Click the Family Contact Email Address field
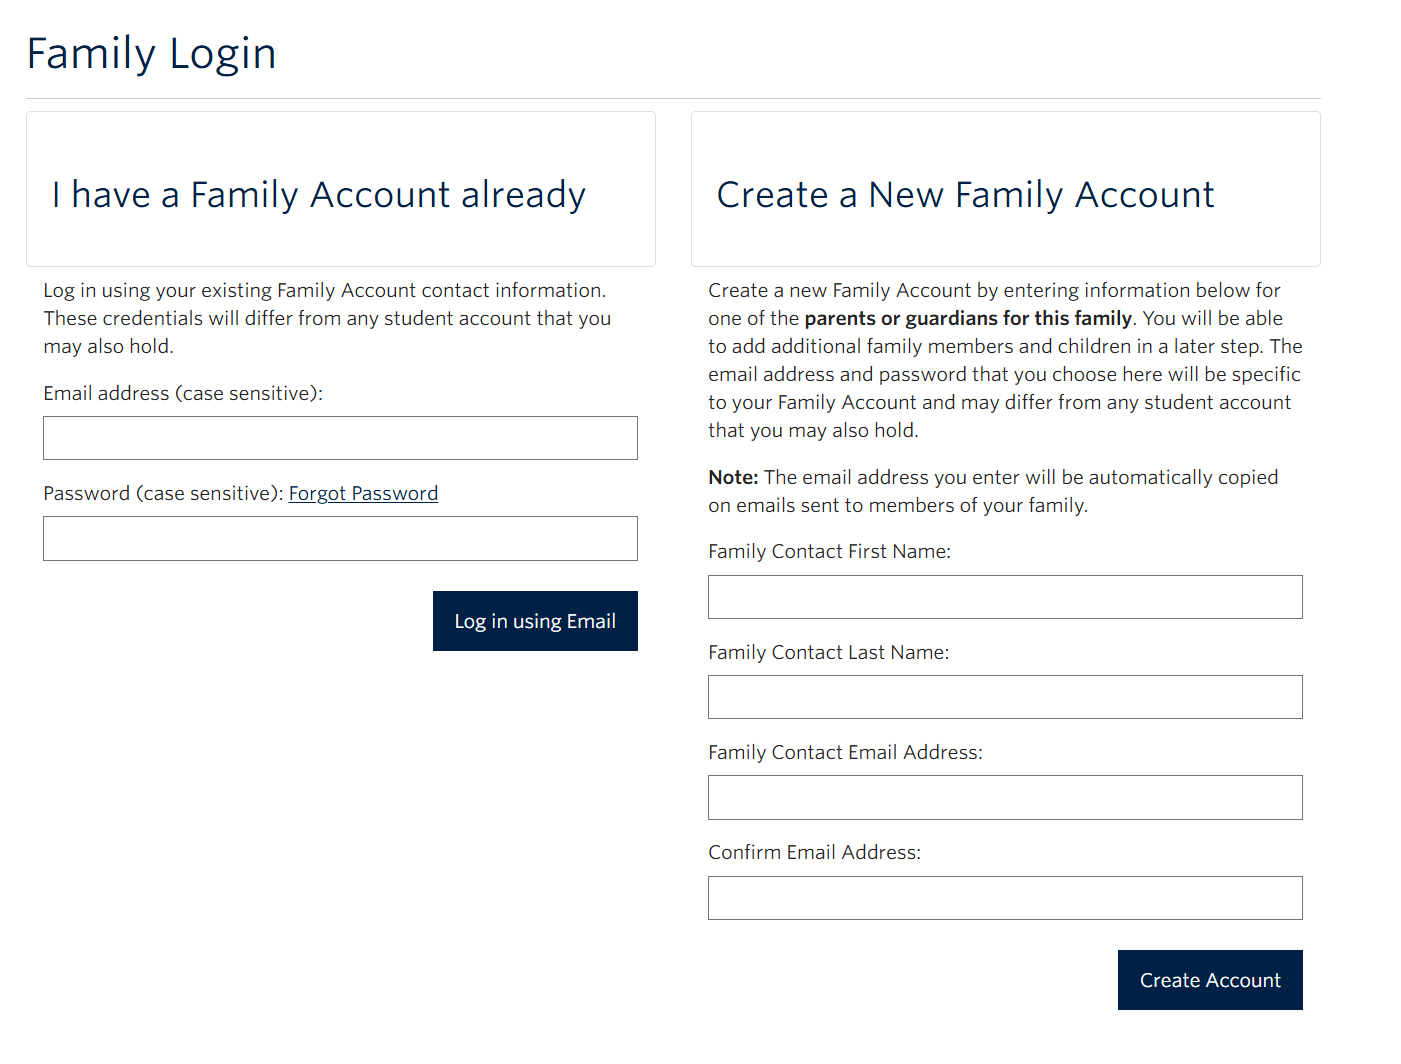The width and height of the screenshot is (1401, 1064). (x=1004, y=797)
